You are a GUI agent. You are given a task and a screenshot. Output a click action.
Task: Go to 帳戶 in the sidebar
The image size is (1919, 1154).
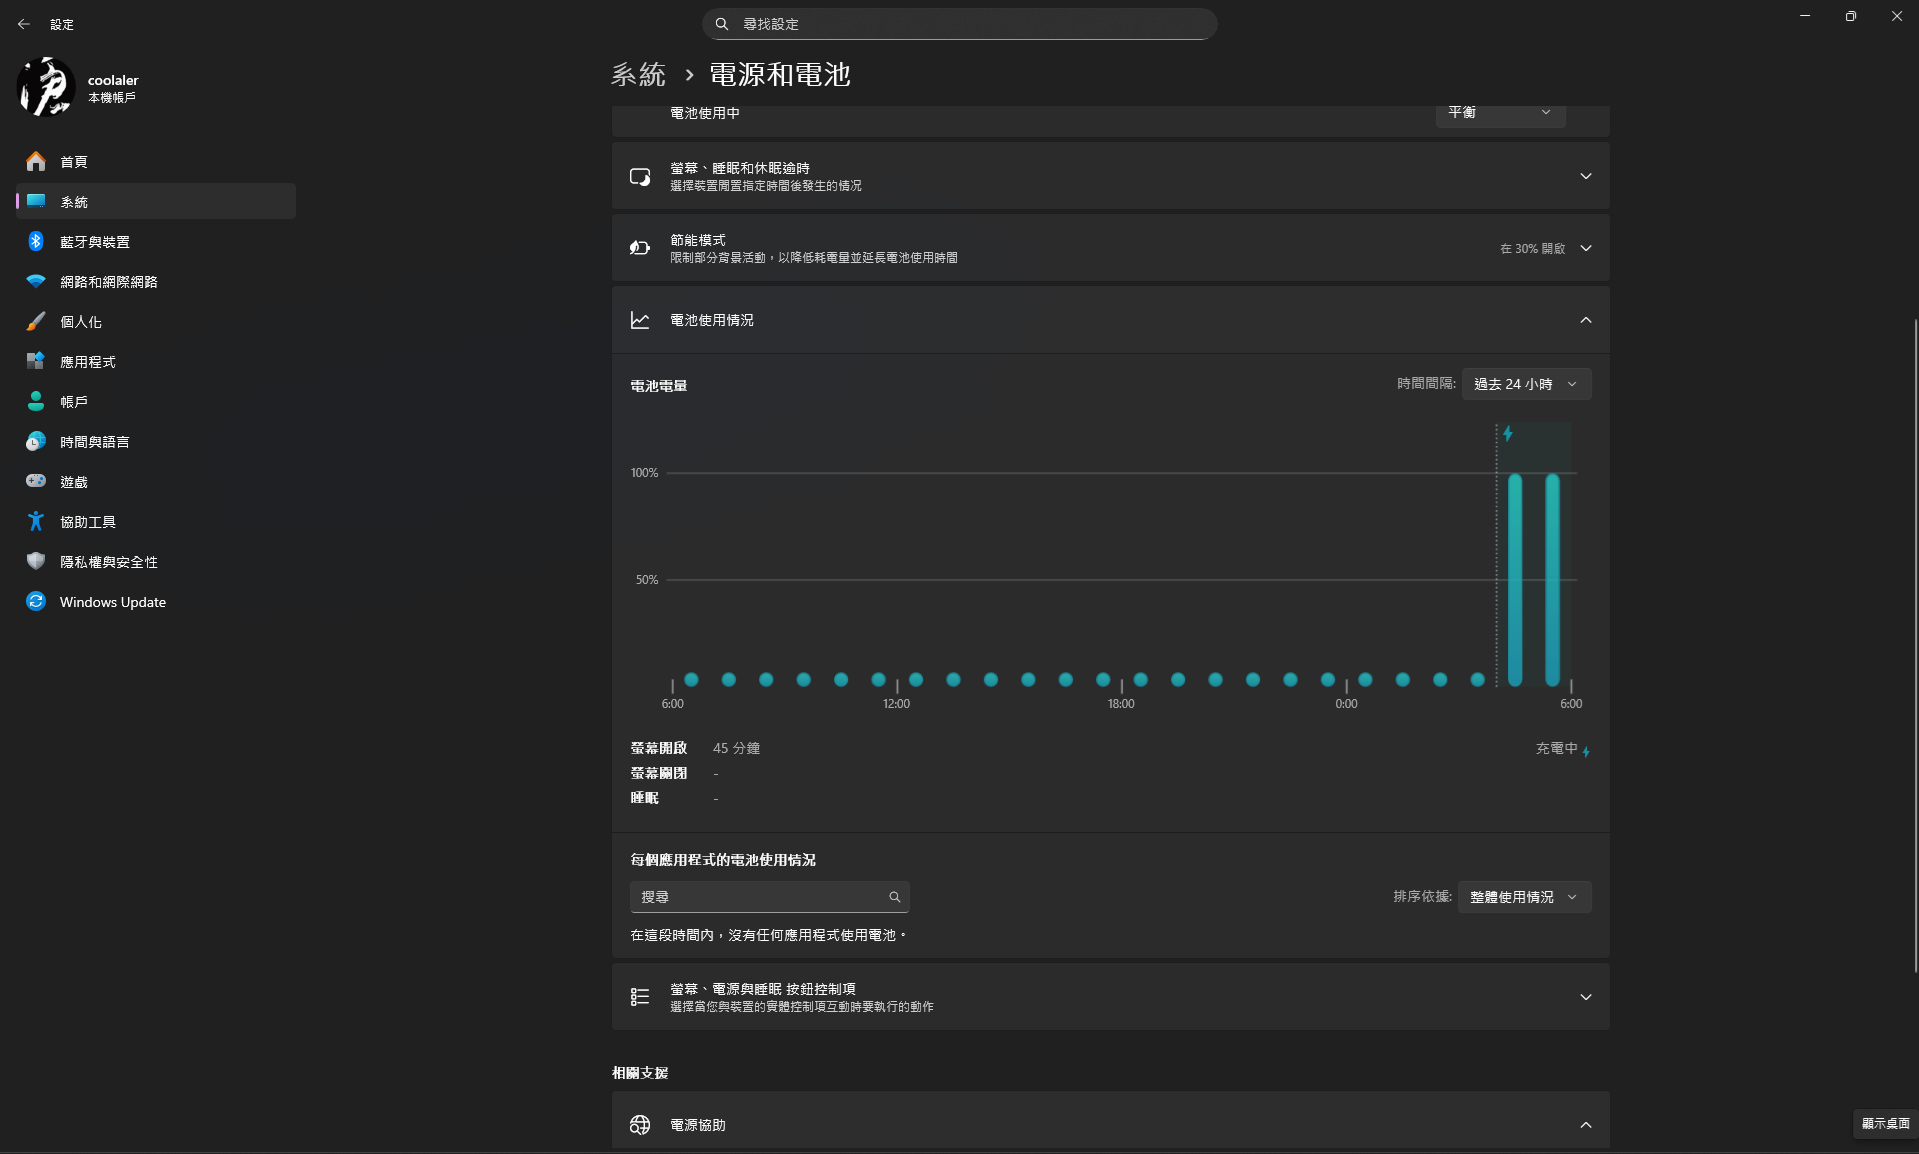[x=74, y=402]
